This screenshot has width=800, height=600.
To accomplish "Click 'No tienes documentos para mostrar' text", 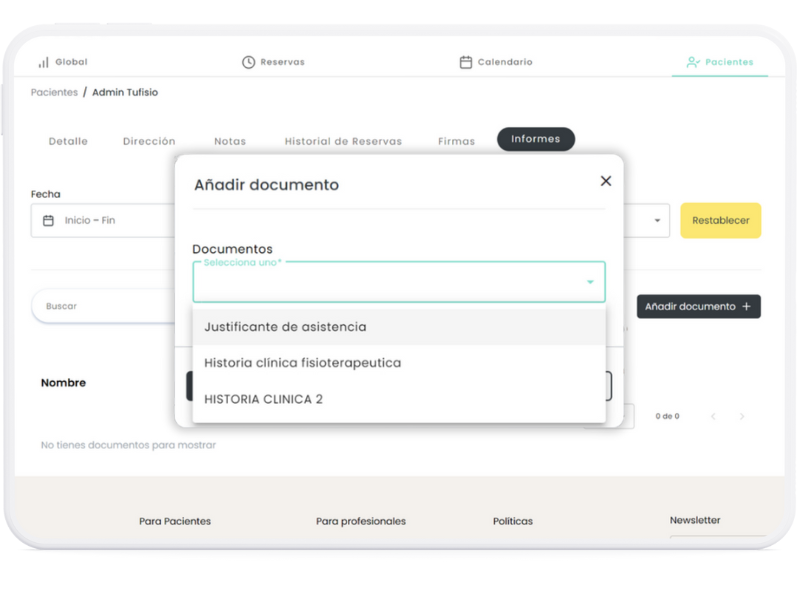I will coord(128,445).
